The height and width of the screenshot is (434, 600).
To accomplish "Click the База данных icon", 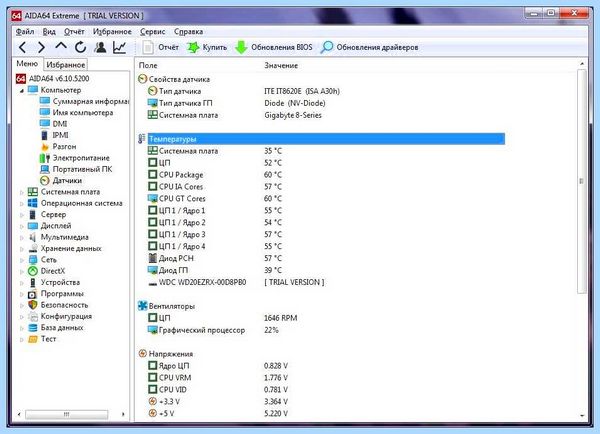I will pyautogui.click(x=33, y=328).
